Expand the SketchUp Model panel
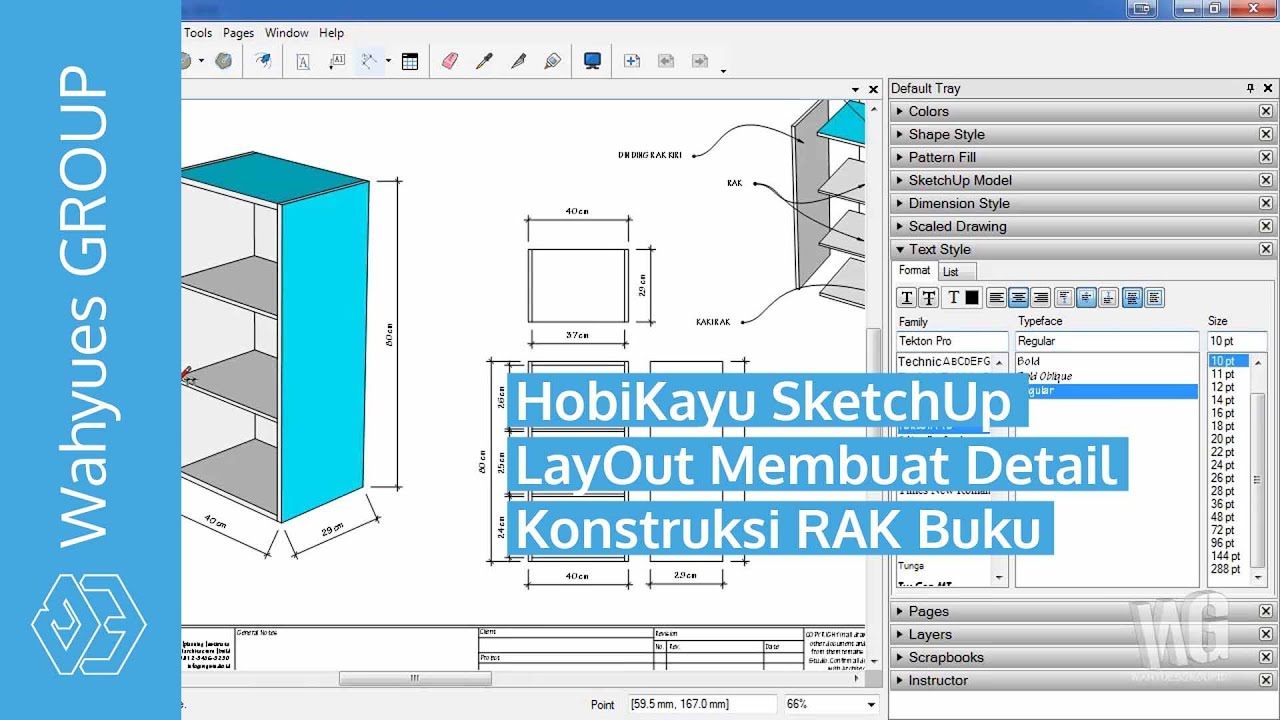The width and height of the screenshot is (1280, 720). pos(1082,180)
